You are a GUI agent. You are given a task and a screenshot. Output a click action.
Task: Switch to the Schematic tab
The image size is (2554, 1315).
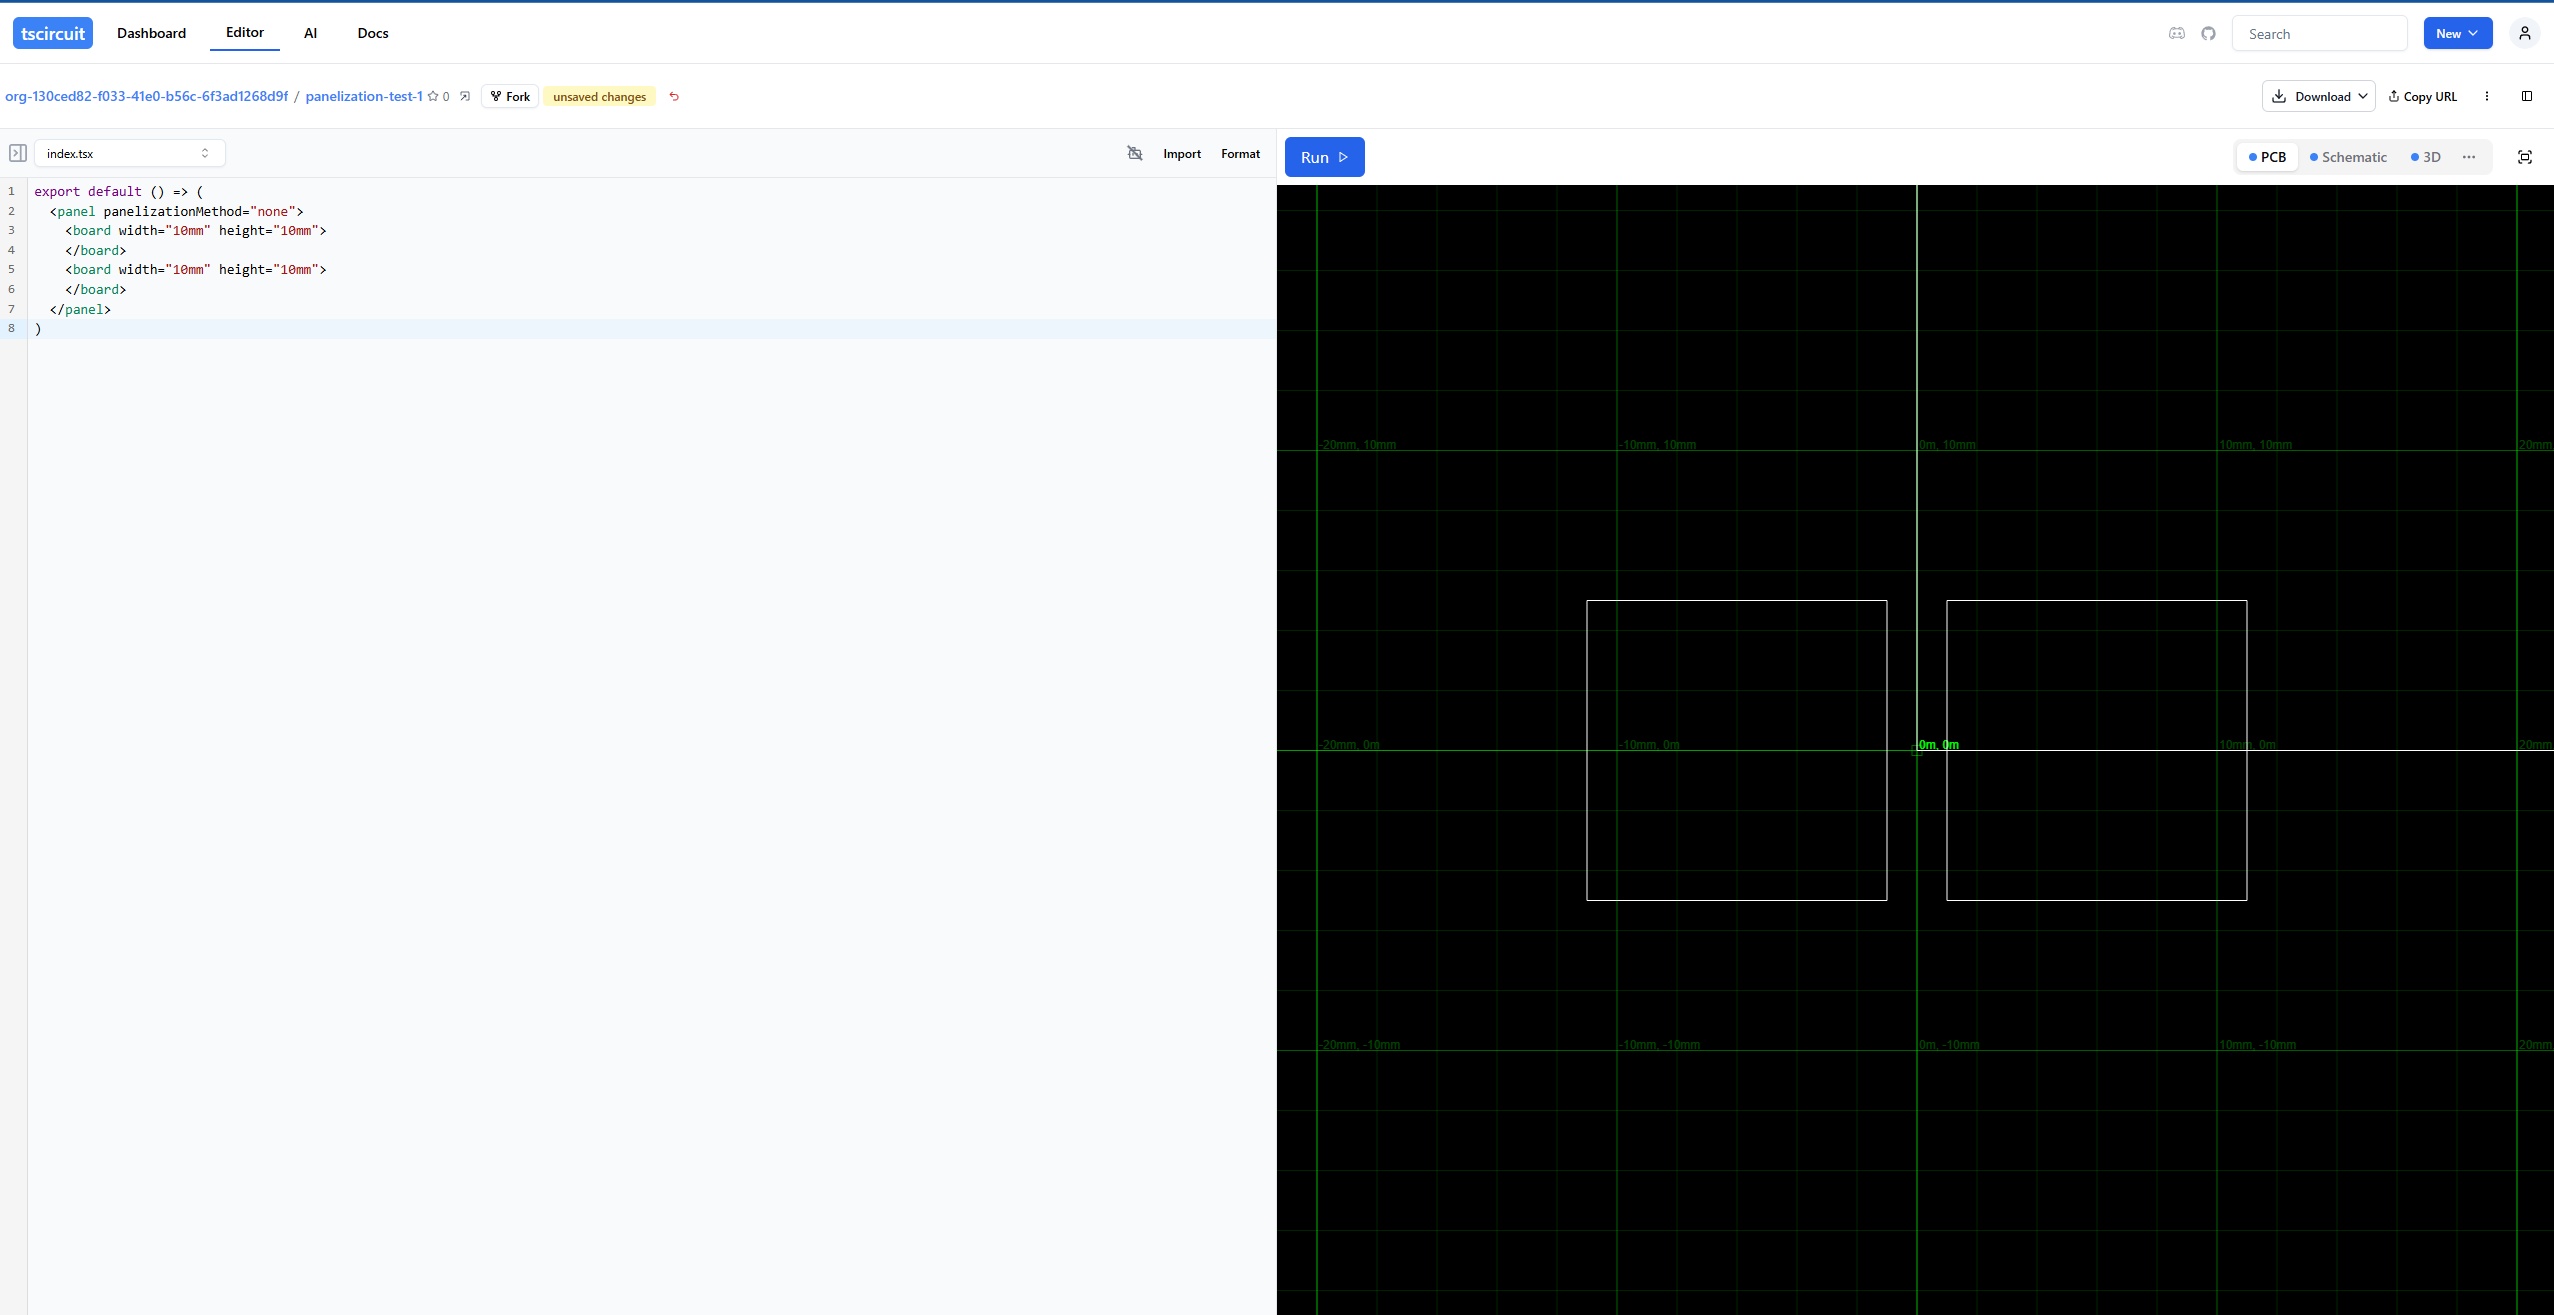coord(2347,157)
